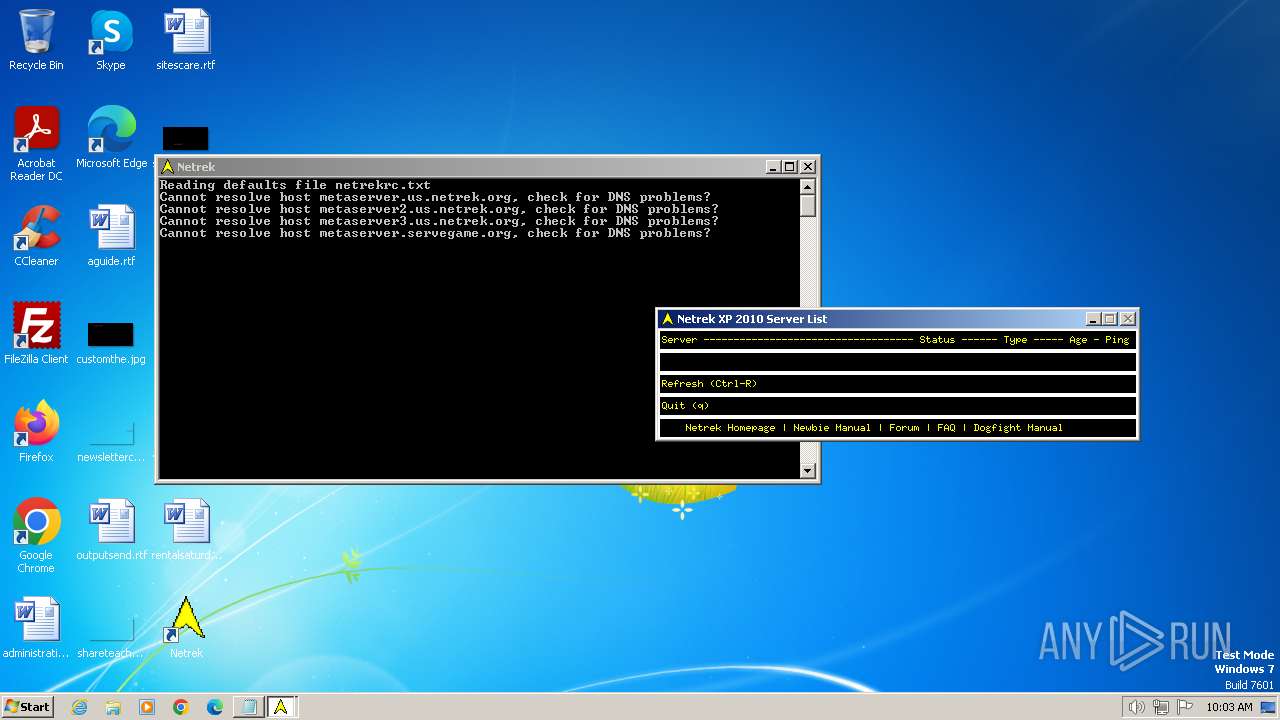Open Acrobat Reader DC shortcut

pos(36,144)
